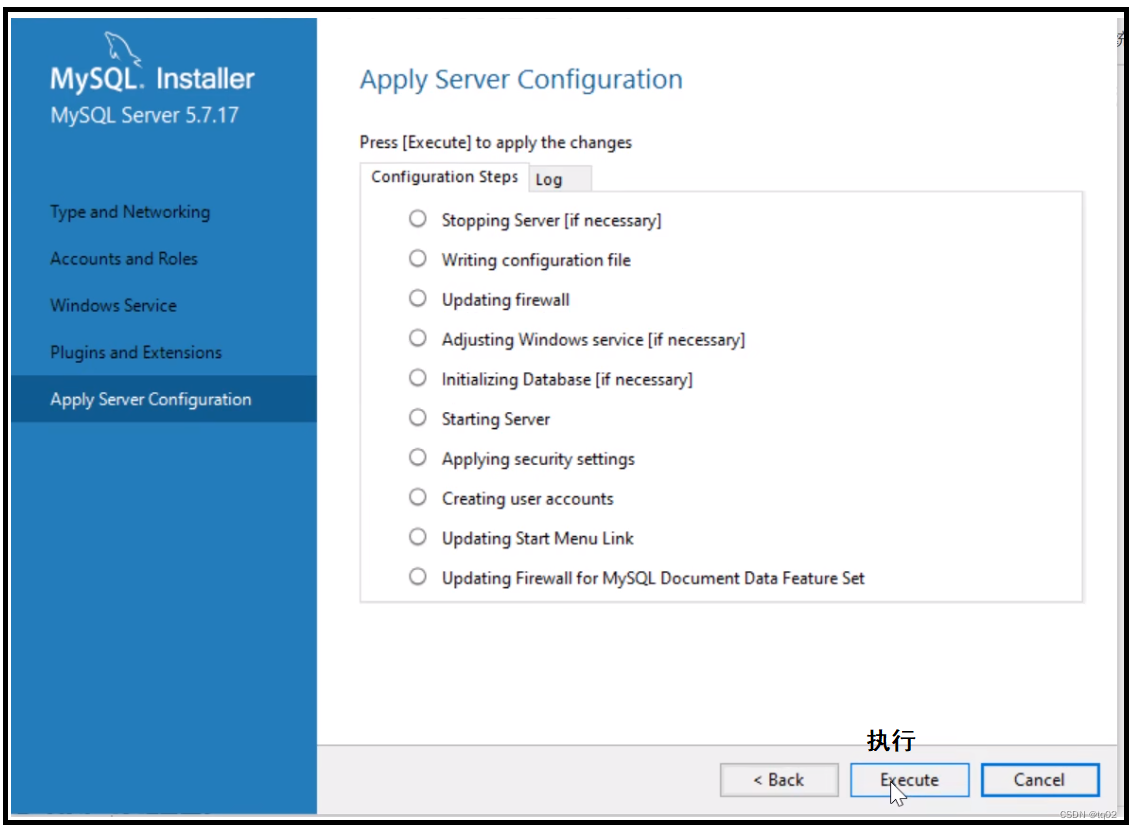This screenshot has height=829, width=1132.
Task: Click the 'MySQL. Installer' title text
Action: point(152,78)
